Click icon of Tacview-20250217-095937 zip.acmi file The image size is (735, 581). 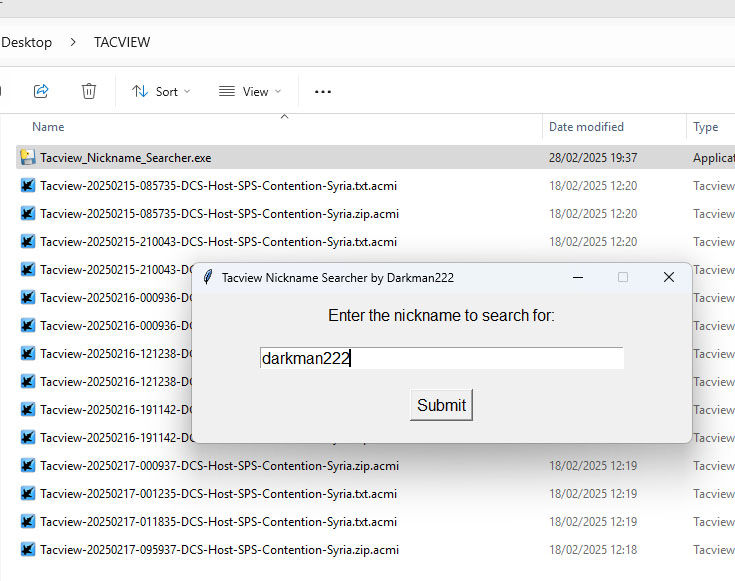[28, 549]
